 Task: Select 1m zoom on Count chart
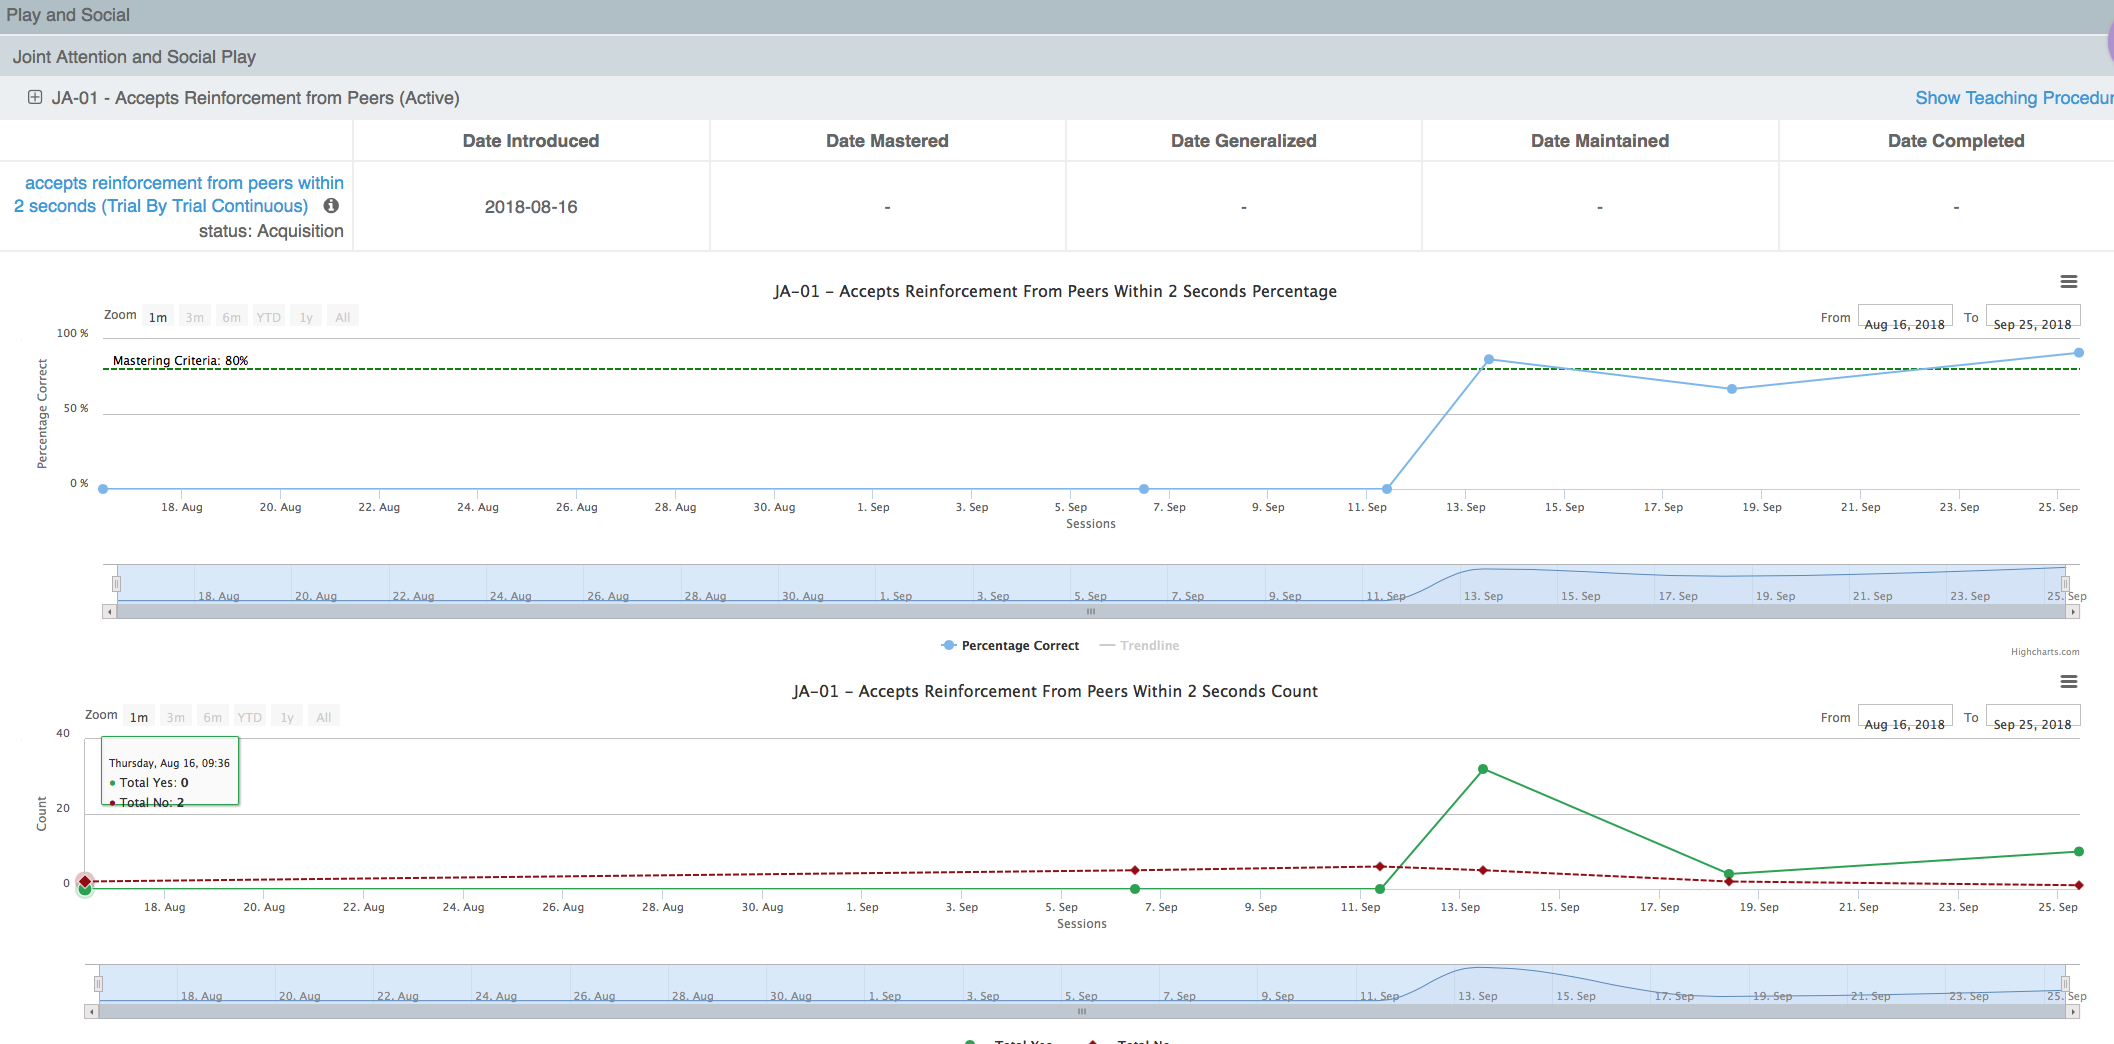pyautogui.click(x=139, y=717)
